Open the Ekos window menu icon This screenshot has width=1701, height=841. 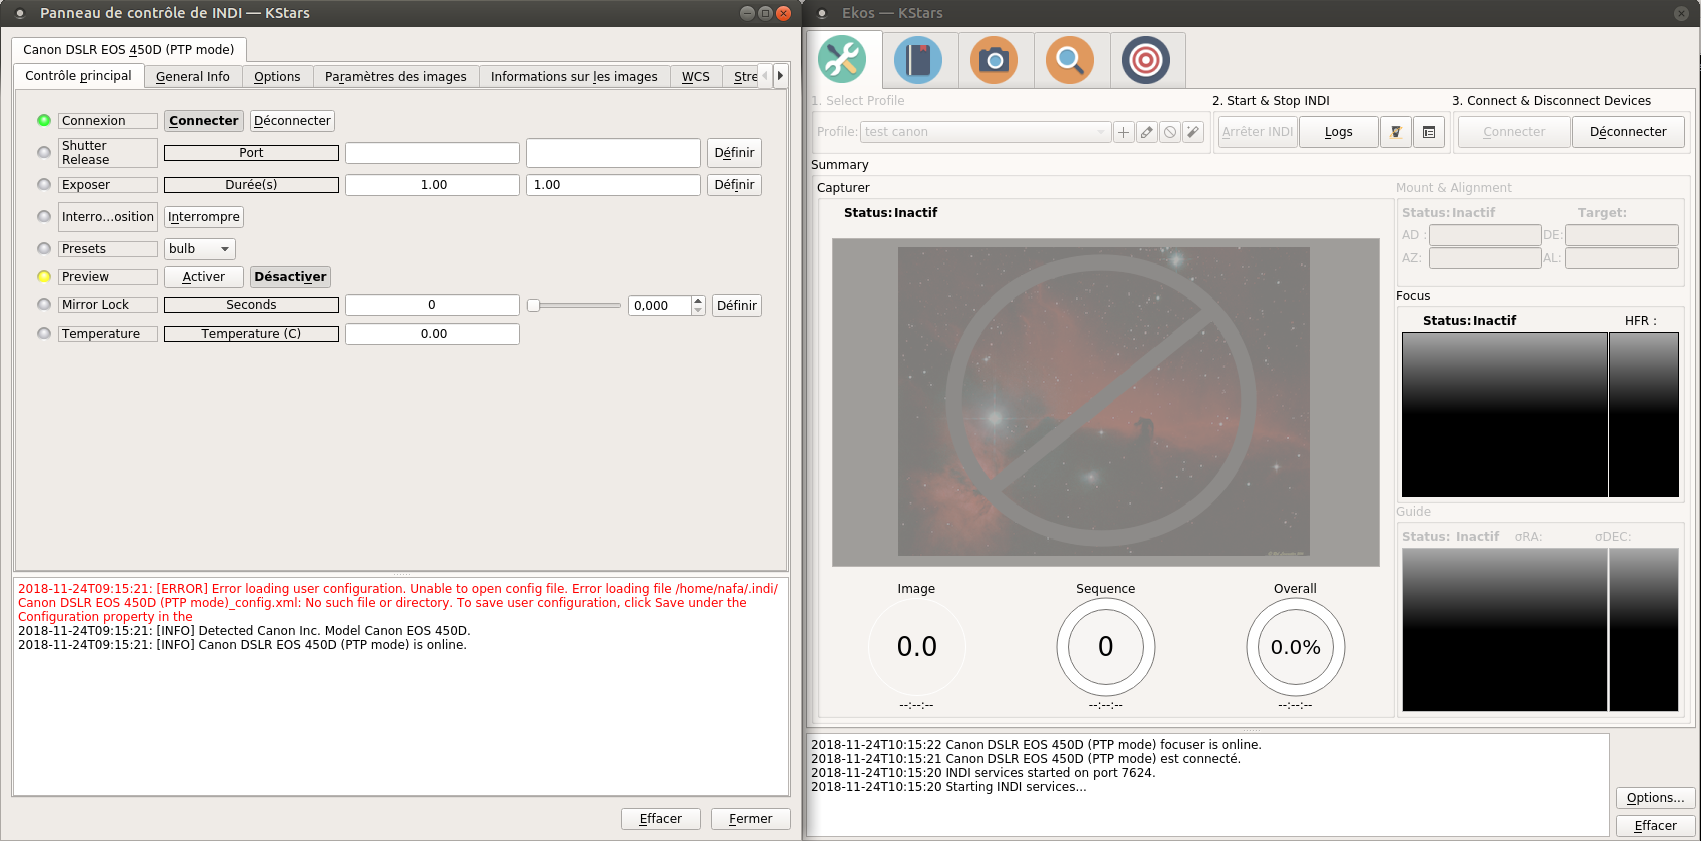tap(822, 13)
